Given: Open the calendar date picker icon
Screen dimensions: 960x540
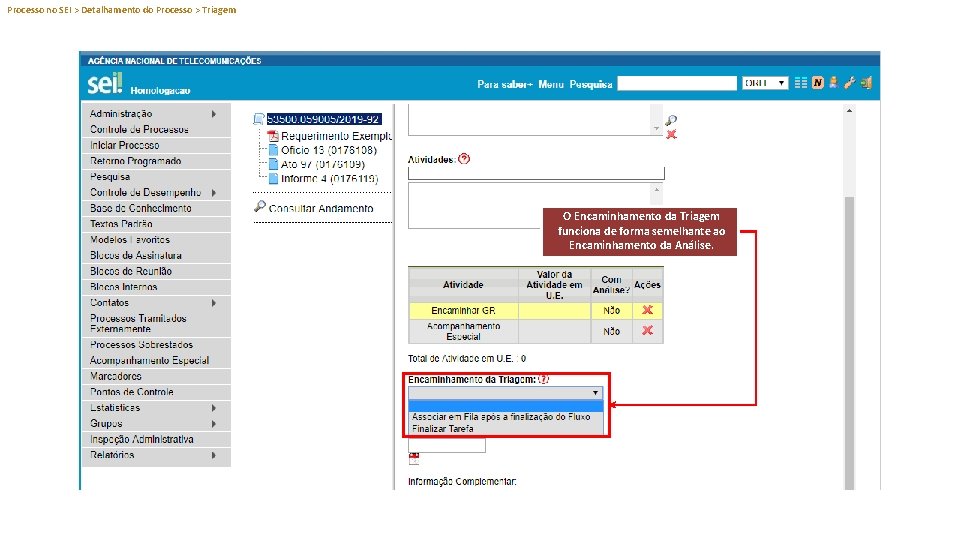Looking at the screenshot, I should click(414, 459).
